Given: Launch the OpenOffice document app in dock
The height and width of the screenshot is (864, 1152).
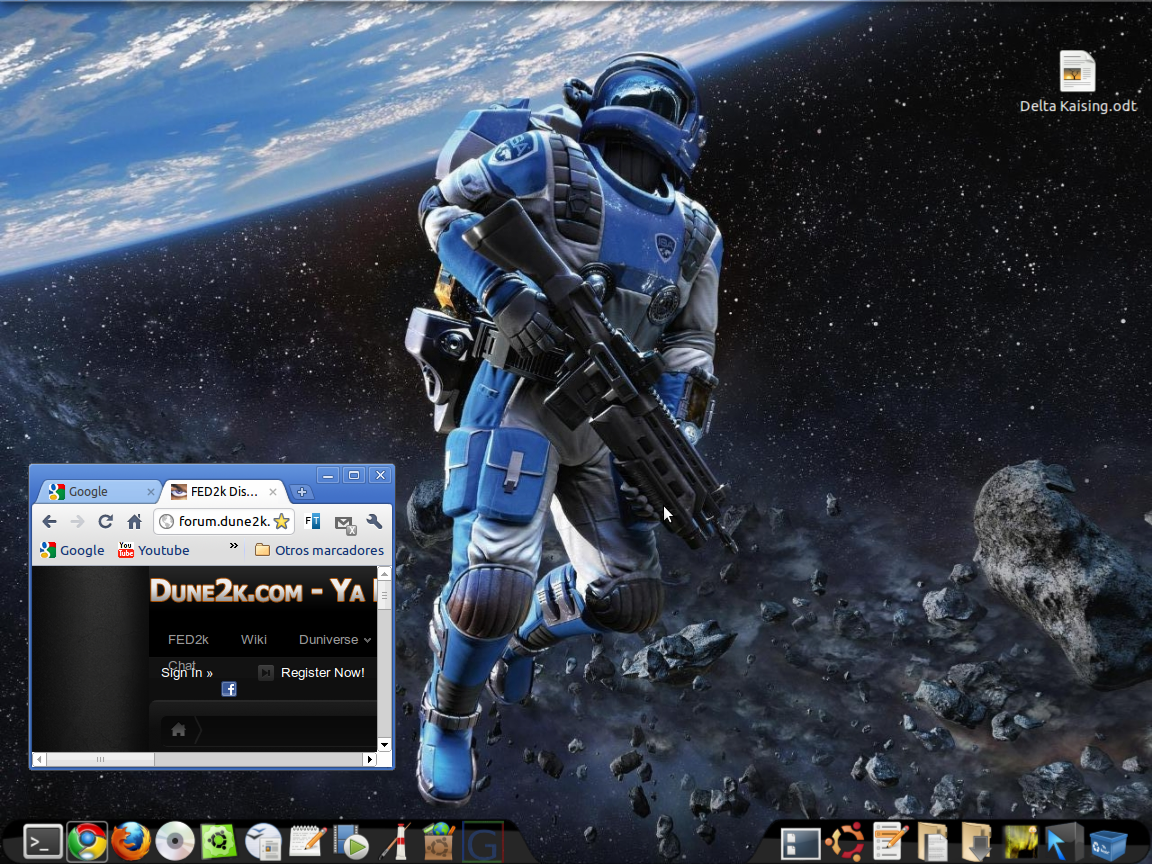Looking at the screenshot, I should tap(263, 842).
